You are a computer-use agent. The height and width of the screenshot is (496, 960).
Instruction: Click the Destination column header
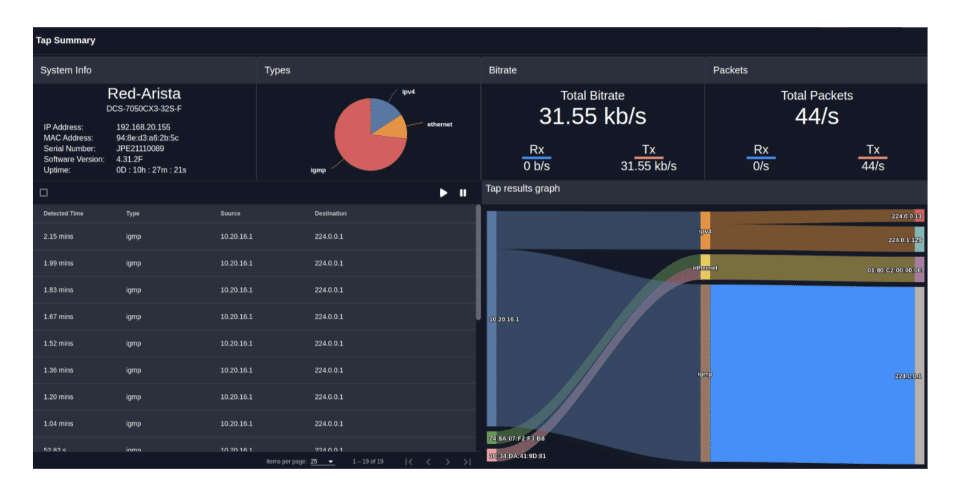tap(330, 214)
